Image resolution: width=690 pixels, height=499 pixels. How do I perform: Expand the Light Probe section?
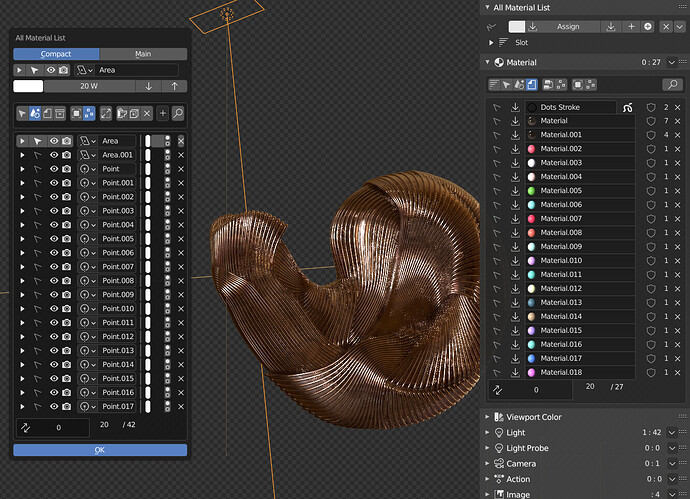click(487, 448)
